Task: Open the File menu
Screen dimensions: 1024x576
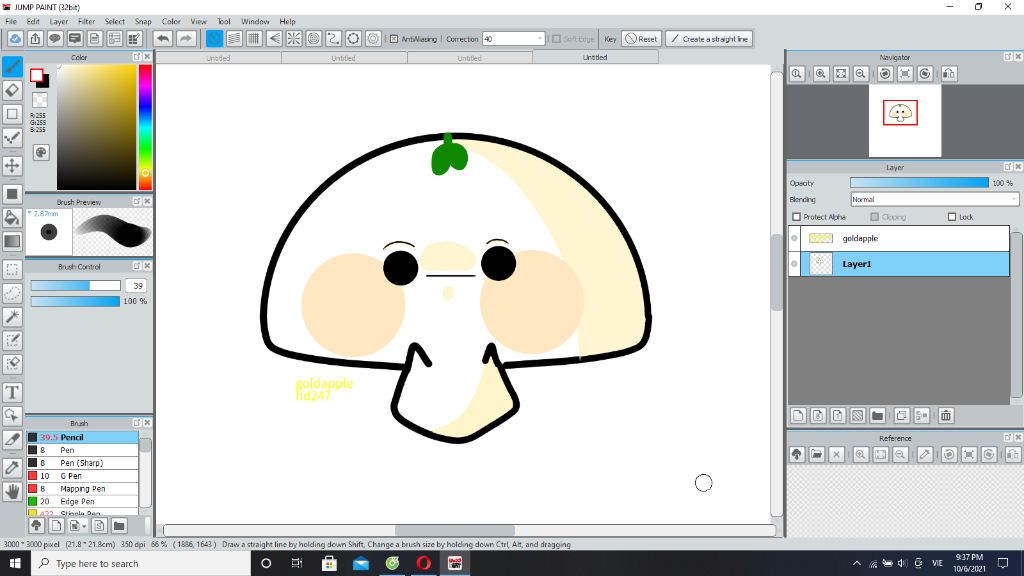Action: point(11,22)
